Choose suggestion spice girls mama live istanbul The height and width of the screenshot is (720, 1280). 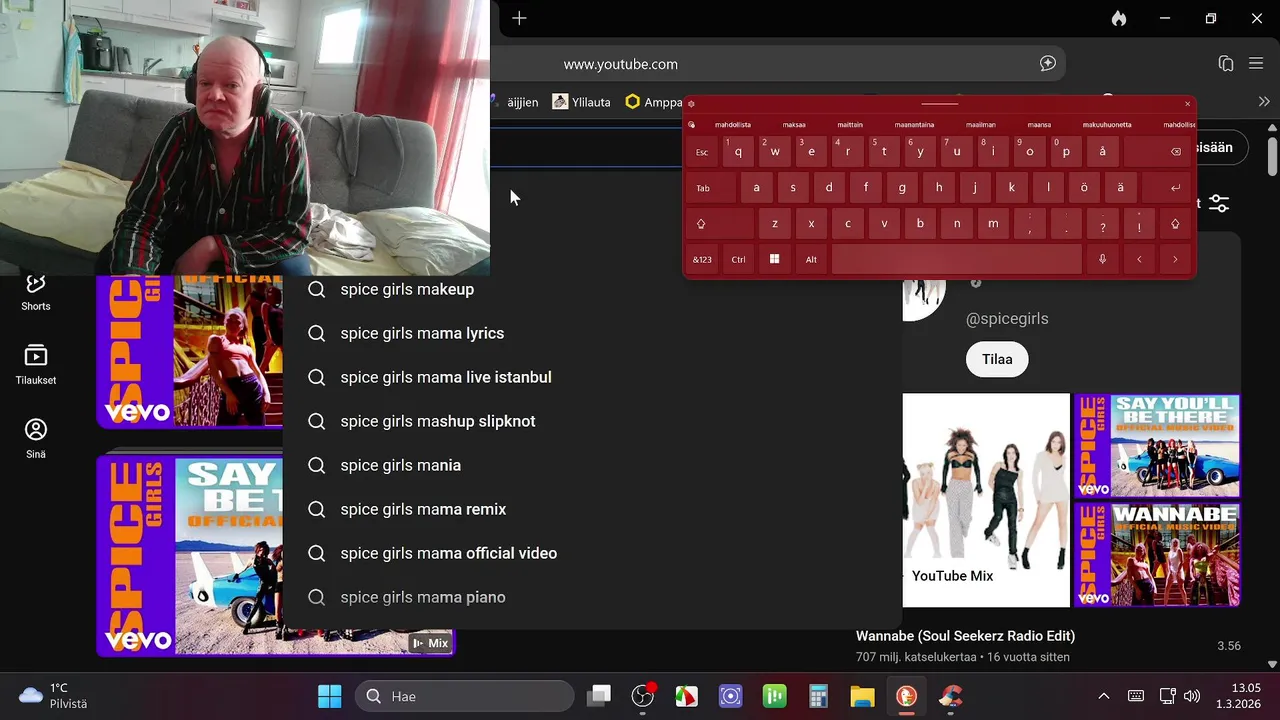coord(592,377)
